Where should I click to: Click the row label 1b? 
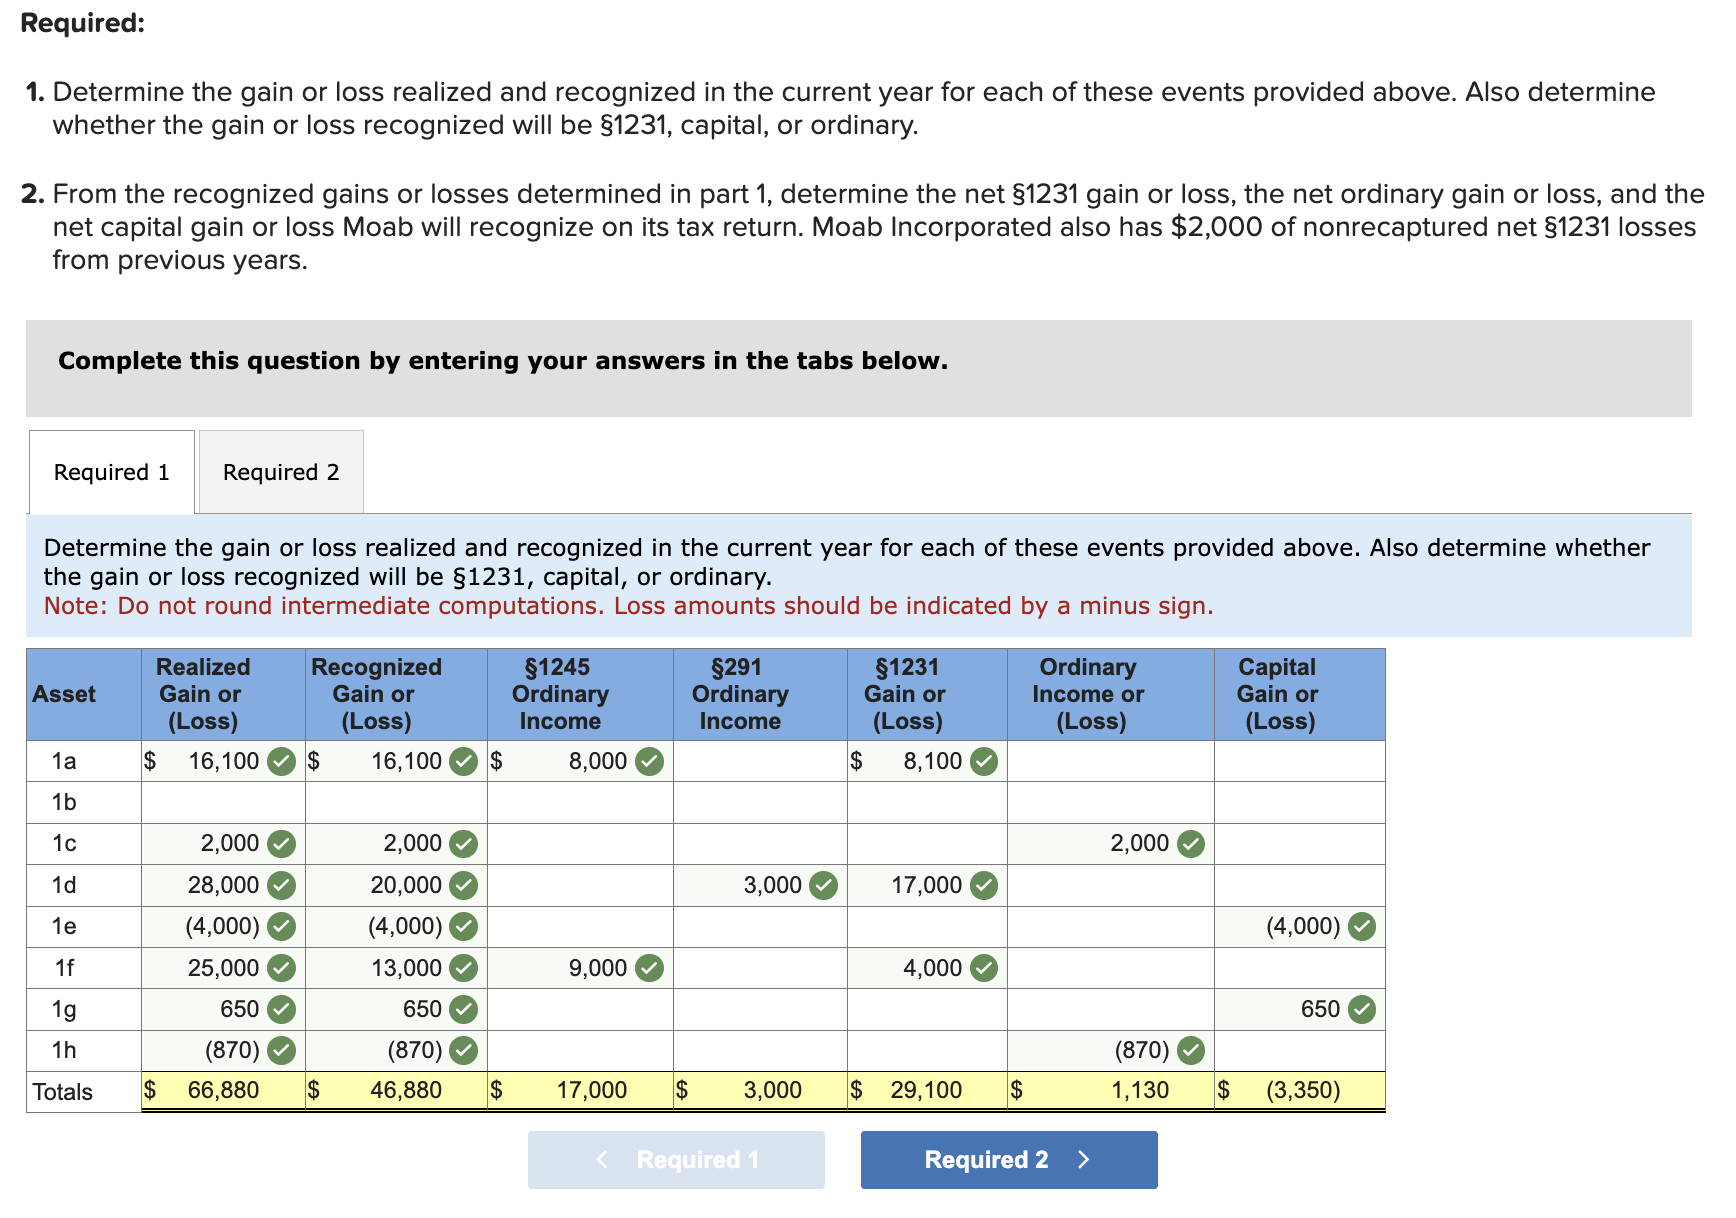(64, 802)
